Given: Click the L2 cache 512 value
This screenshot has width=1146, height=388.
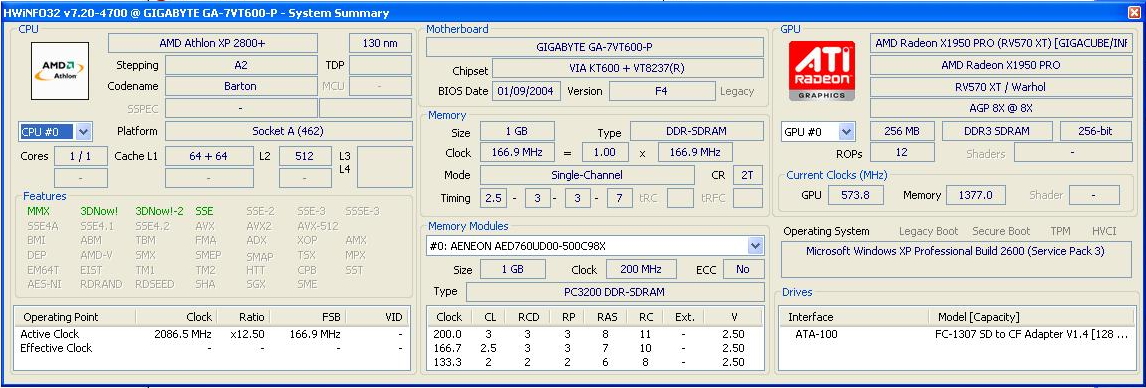Looking at the screenshot, I should pos(305,156).
